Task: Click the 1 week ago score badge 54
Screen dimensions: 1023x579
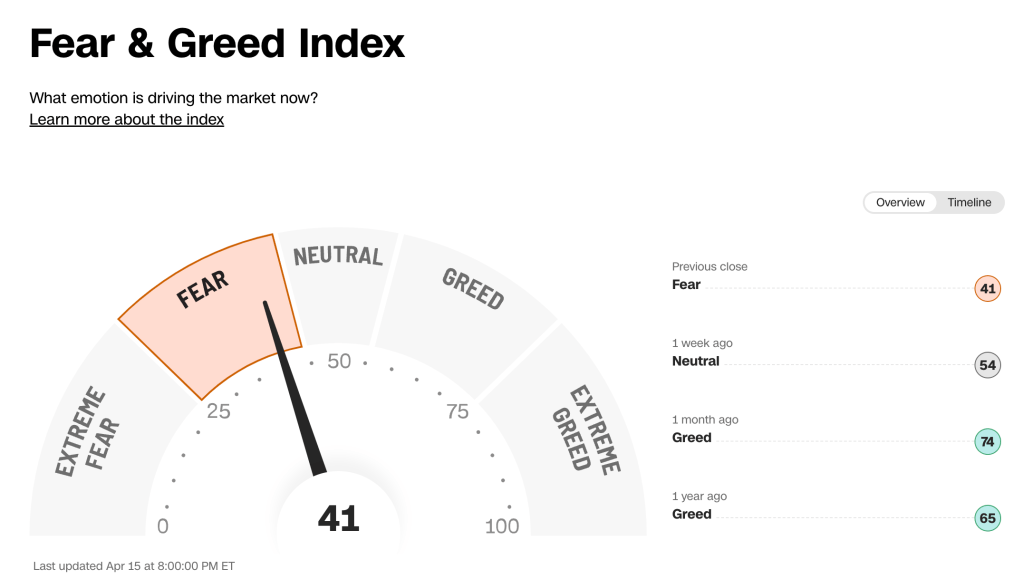Action: tap(987, 365)
